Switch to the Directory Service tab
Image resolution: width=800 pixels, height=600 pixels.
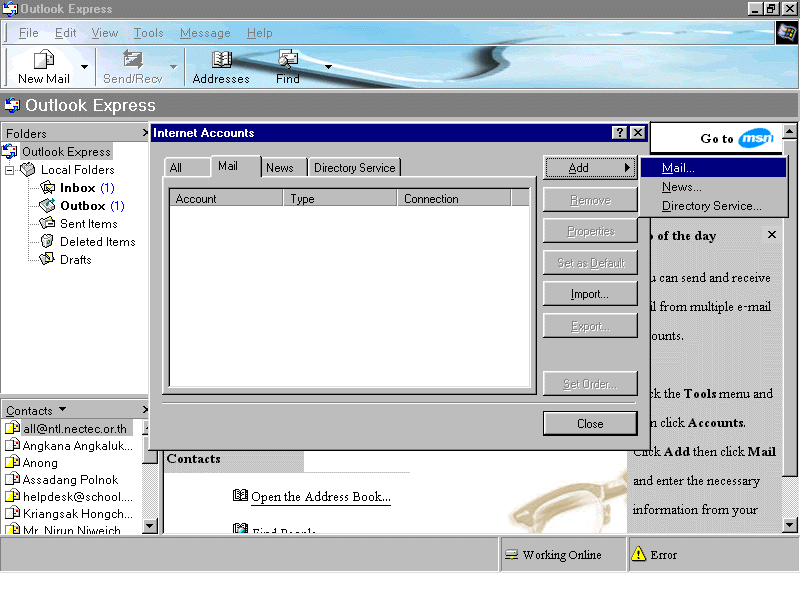(355, 168)
